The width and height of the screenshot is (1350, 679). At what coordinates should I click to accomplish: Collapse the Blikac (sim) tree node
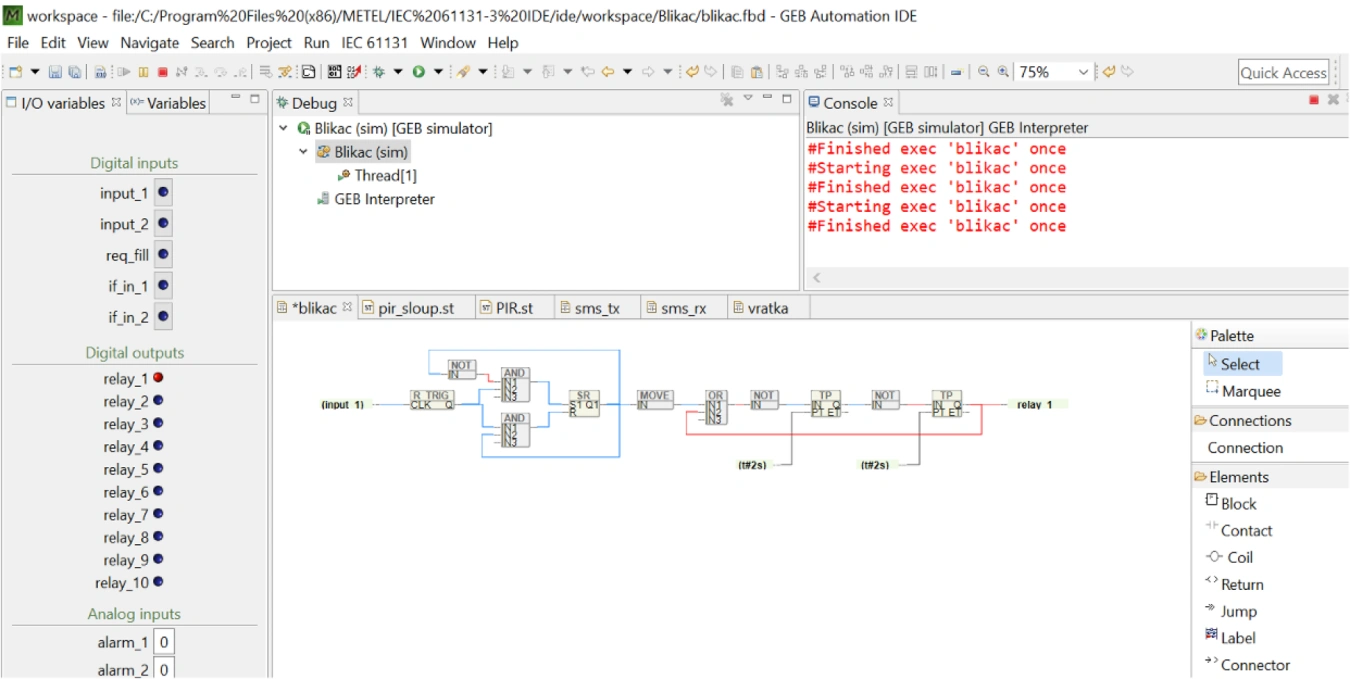pos(304,152)
